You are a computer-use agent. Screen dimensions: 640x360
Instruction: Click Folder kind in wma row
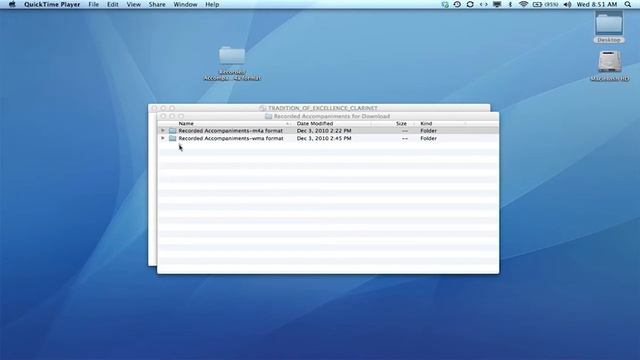click(x=429, y=138)
